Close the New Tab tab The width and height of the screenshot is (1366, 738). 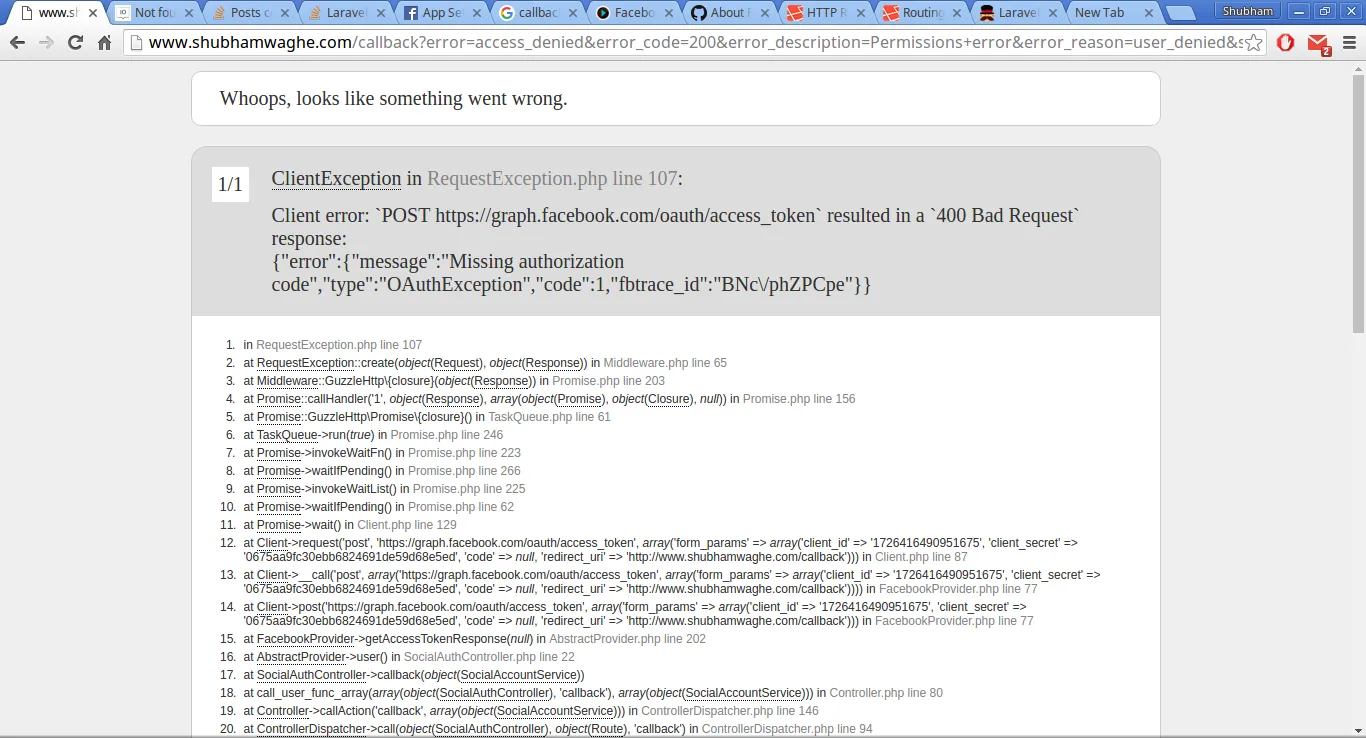(1147, 13)
